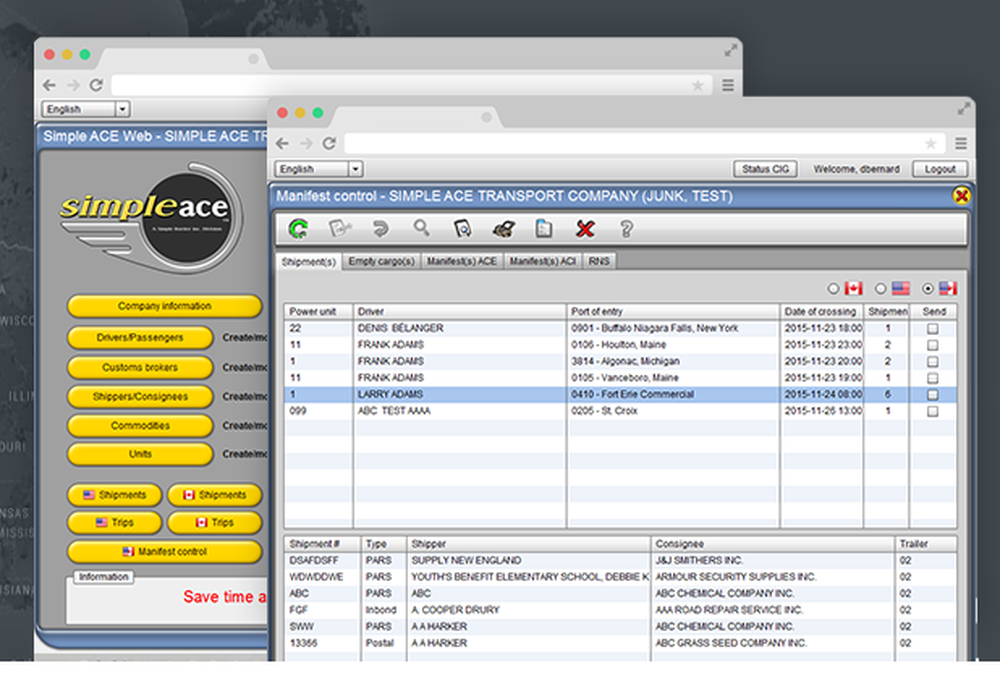This screenshot has width=1000, height=679.
Task: Click US flag Shipments button
Action: [115, 495]
